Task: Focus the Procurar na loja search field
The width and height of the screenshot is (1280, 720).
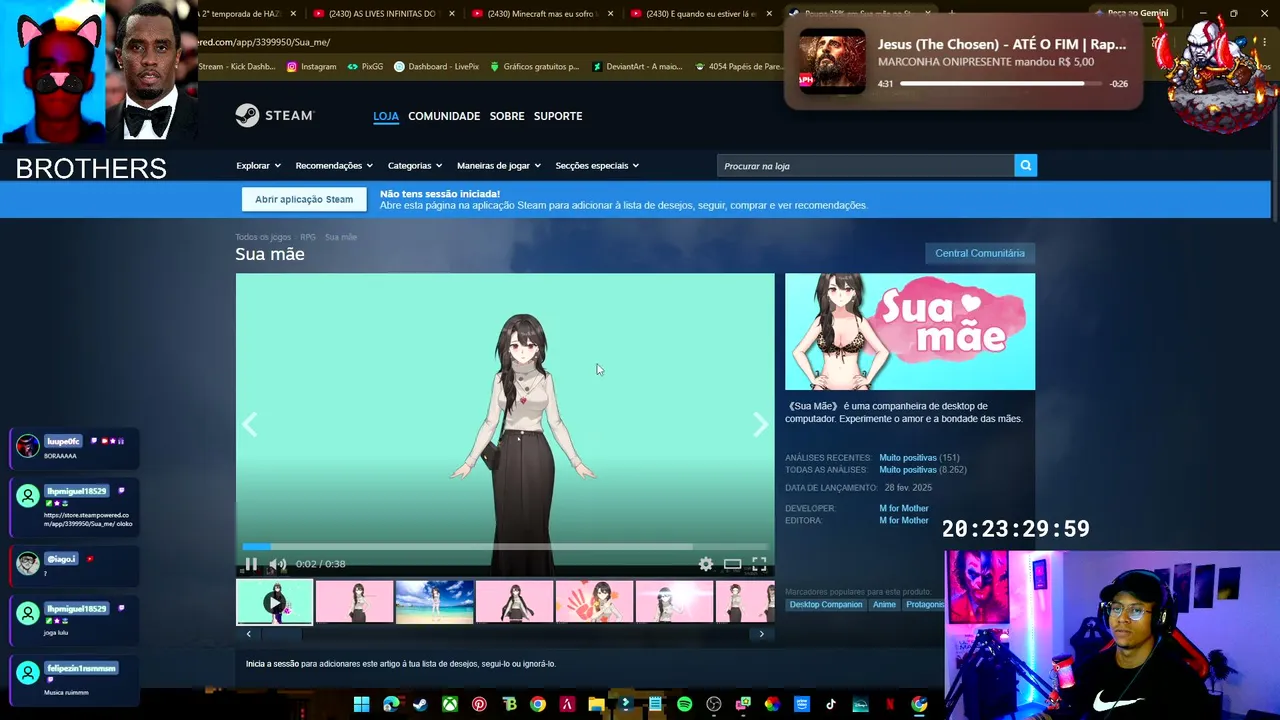Action: (x=866, y=166)
